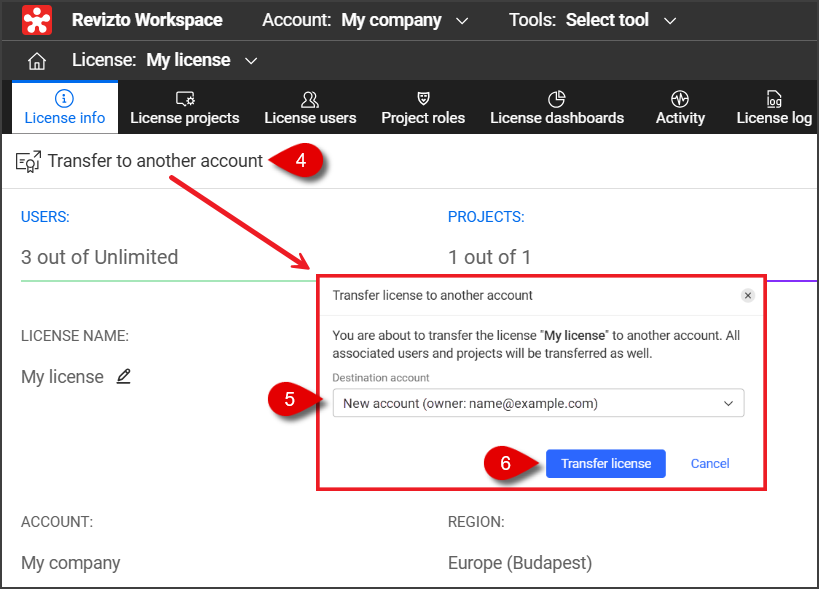The height and width of the screenshot is (589, 819).
Task: Click the License users people icon
Action: (310, 99)
